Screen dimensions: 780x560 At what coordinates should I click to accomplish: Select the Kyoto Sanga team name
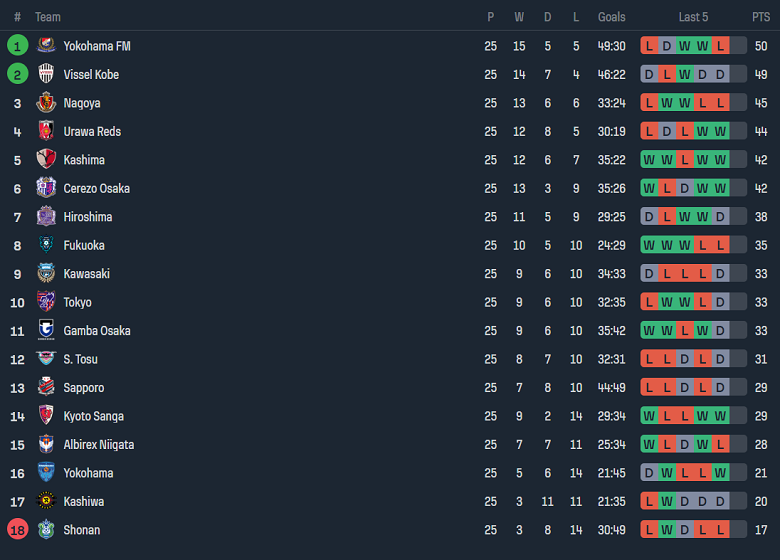tap(94, 416)
